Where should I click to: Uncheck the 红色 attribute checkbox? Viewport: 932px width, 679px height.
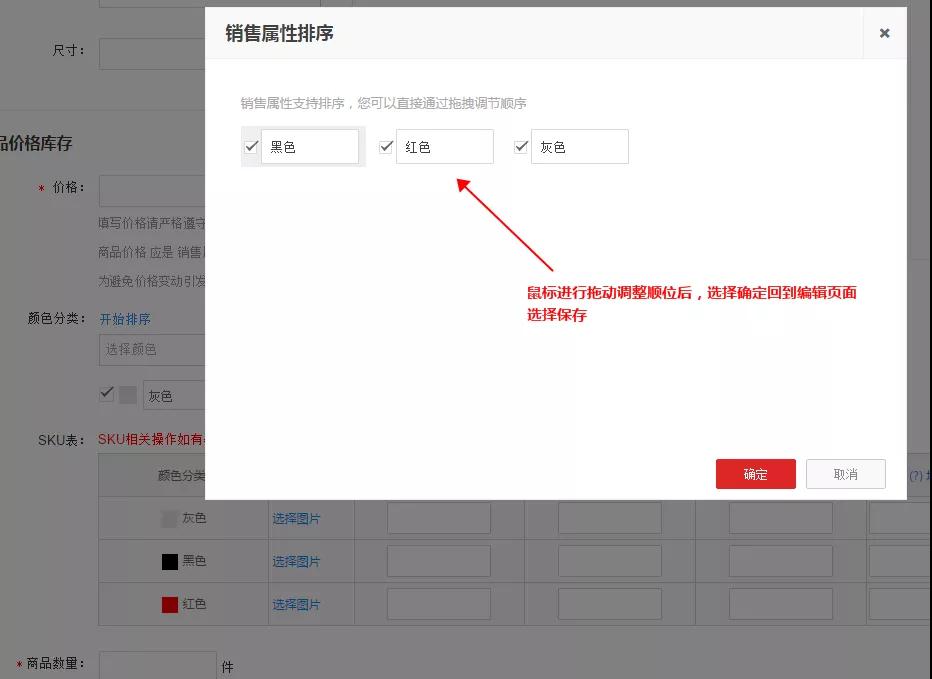click(385, 145)
